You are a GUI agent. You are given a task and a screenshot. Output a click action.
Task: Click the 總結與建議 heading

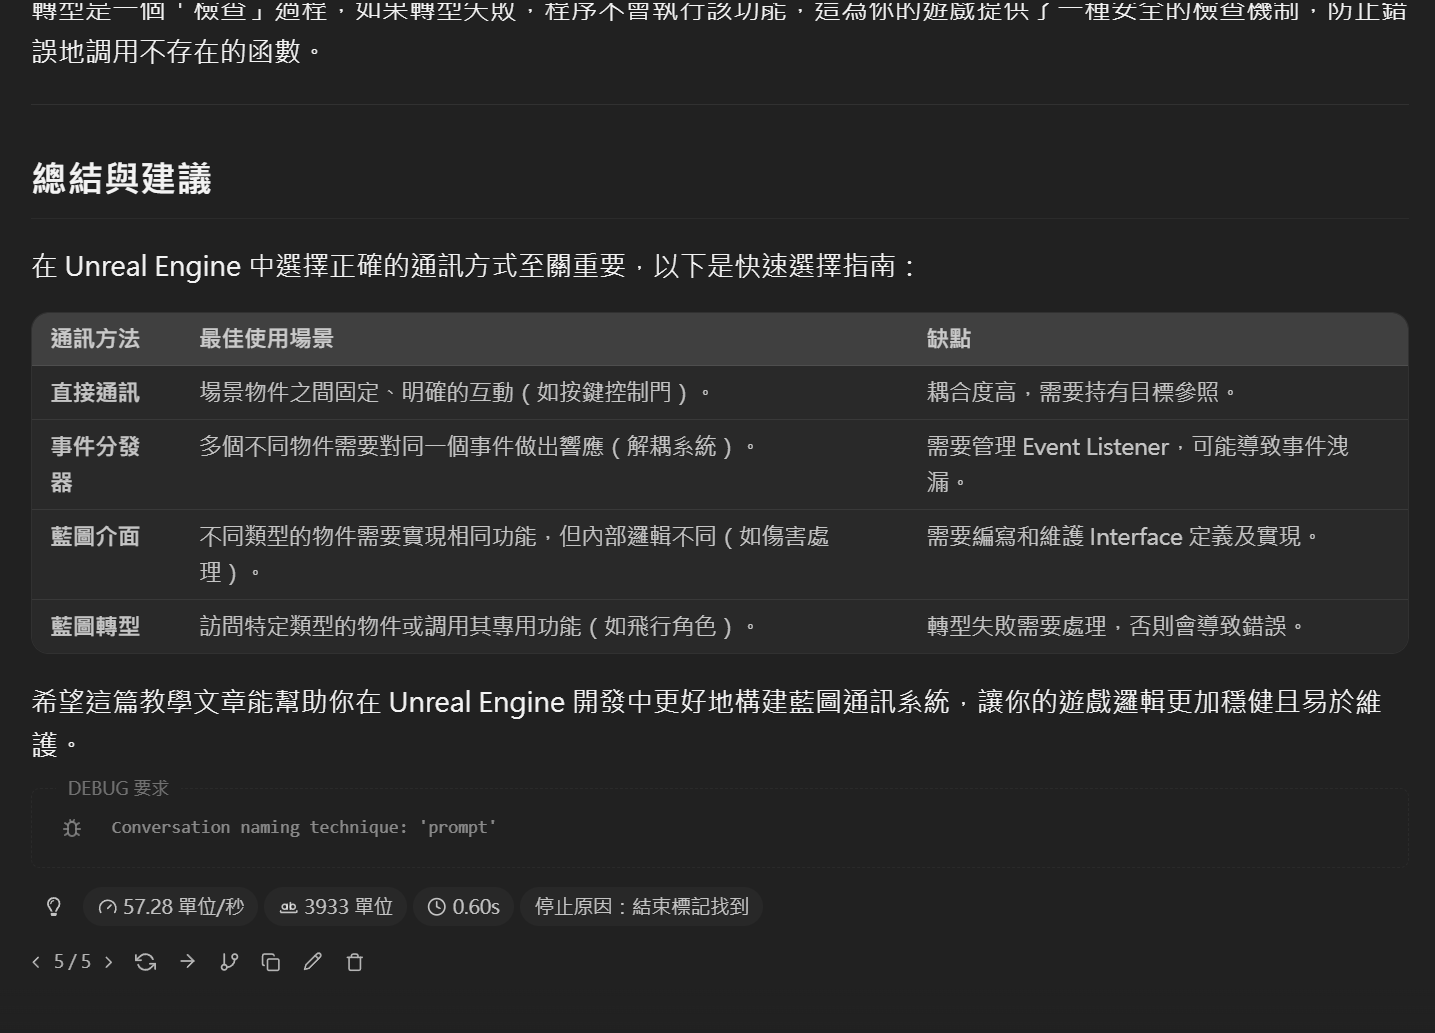(122, 178)
